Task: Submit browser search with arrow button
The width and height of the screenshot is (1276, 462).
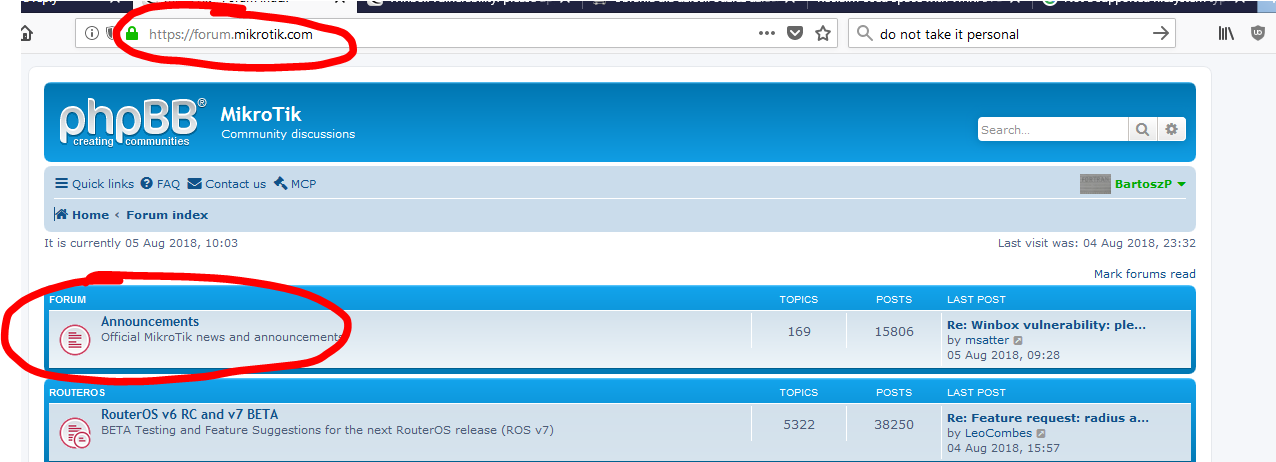Action: pos(1160,34)
